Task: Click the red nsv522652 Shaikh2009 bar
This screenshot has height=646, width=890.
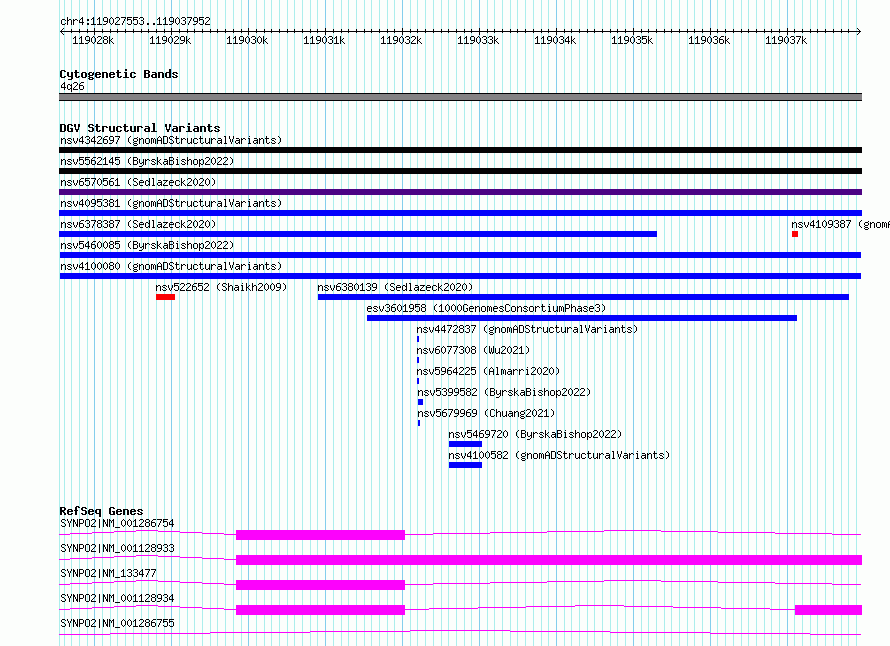Action: pos(165,297)
